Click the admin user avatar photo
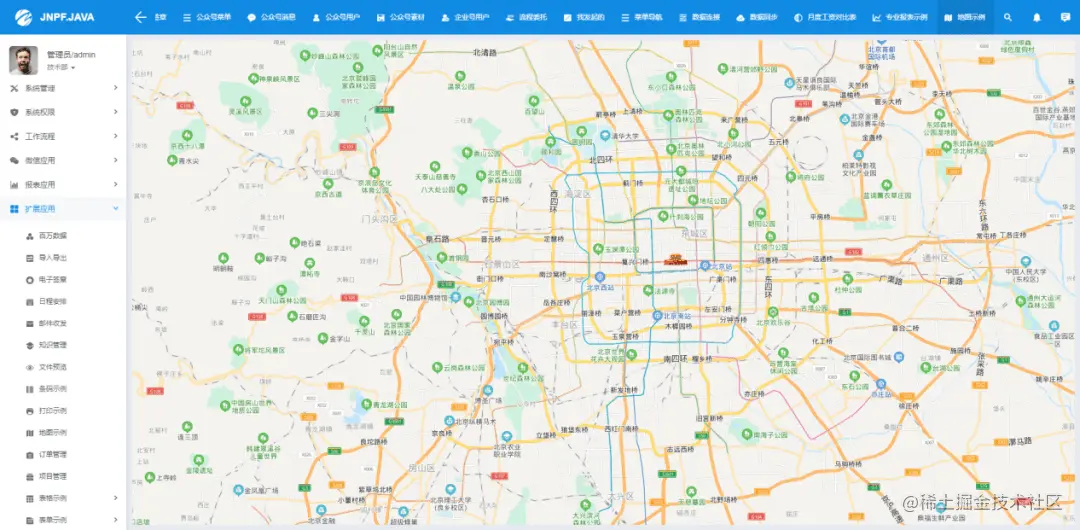 [23, 60]
